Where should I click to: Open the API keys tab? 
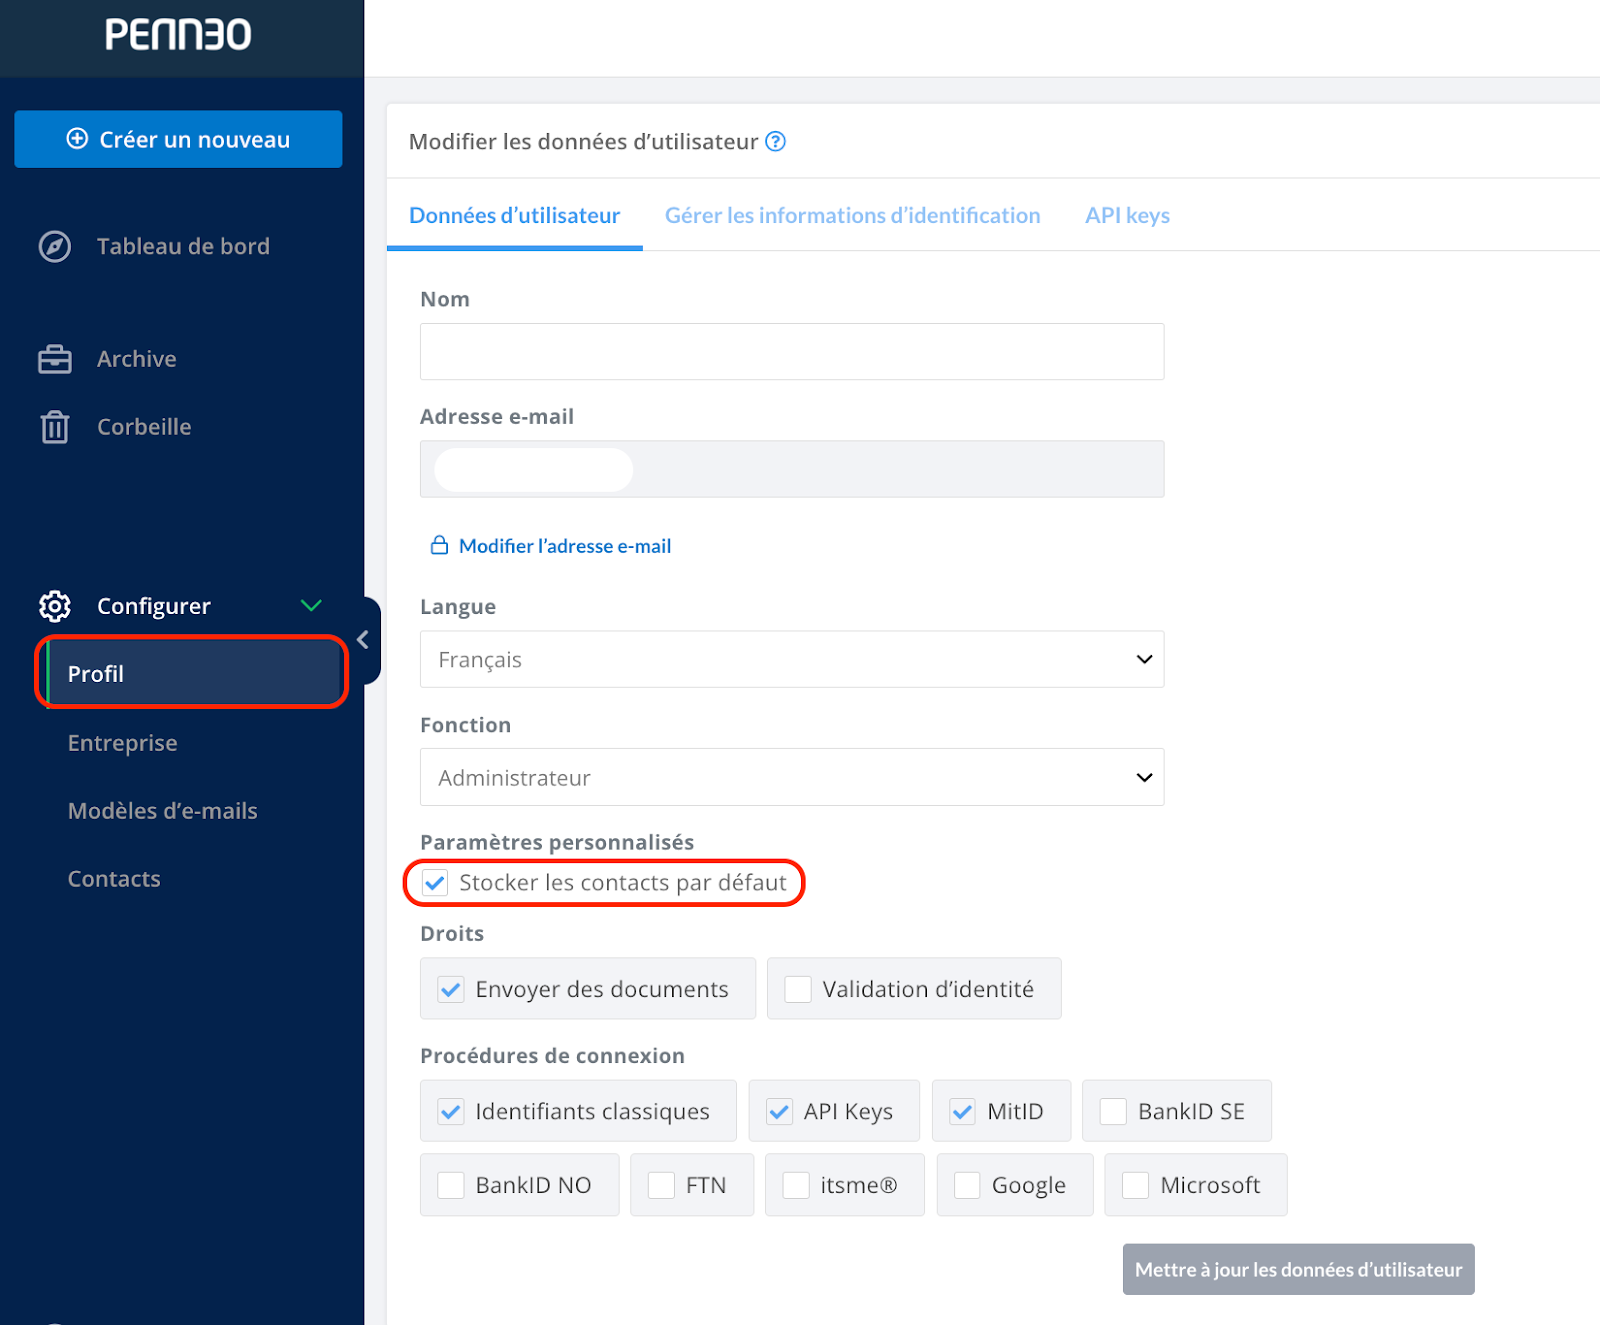1127,216
